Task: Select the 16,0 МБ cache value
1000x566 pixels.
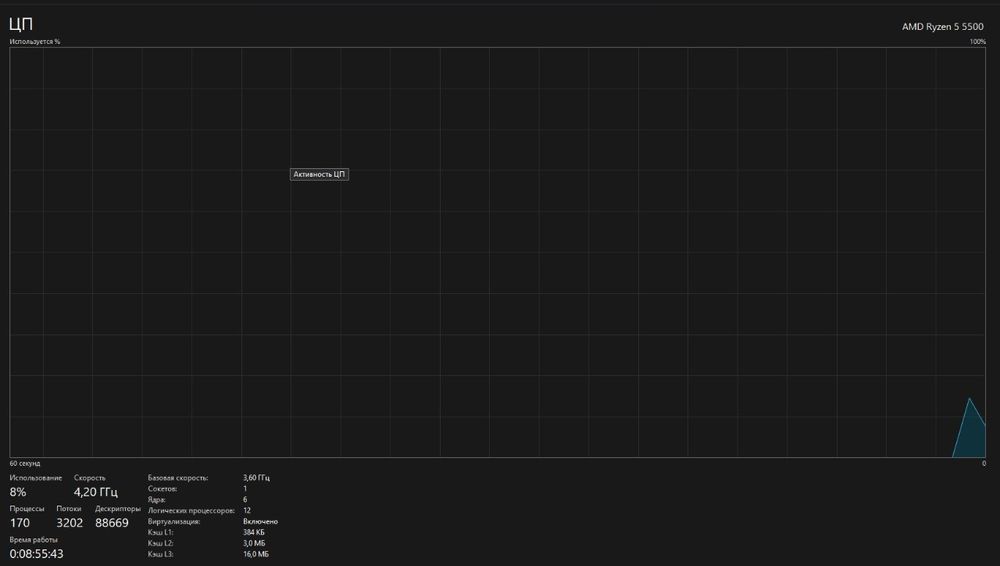Action: (256, 554)
